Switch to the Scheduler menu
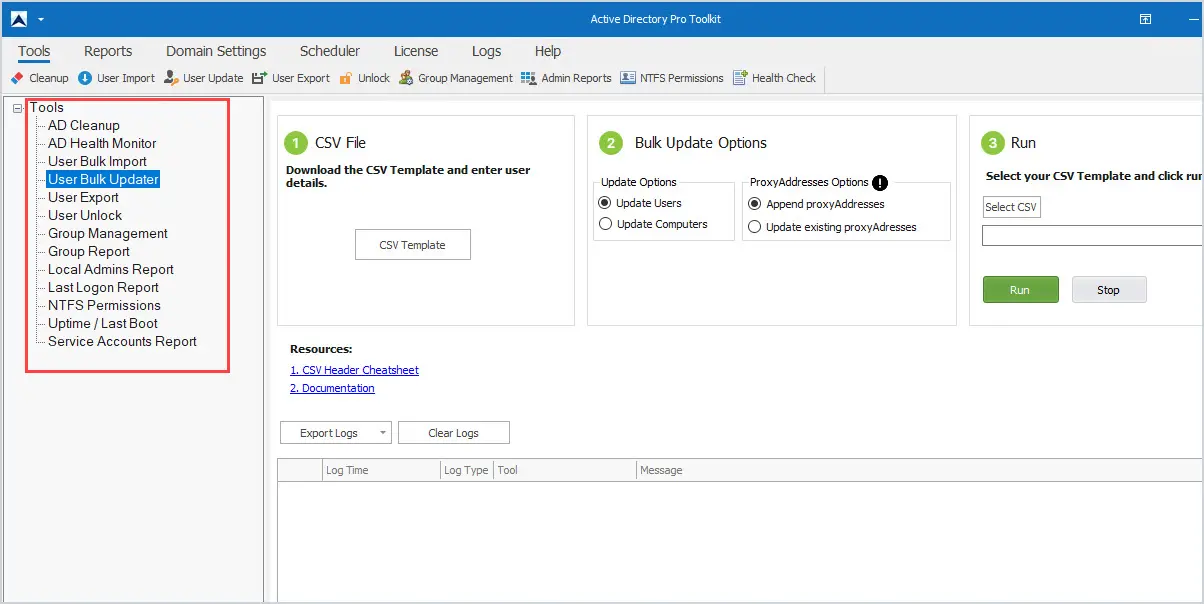Screen dimensions: 1204x604 [x=330, y=51]
